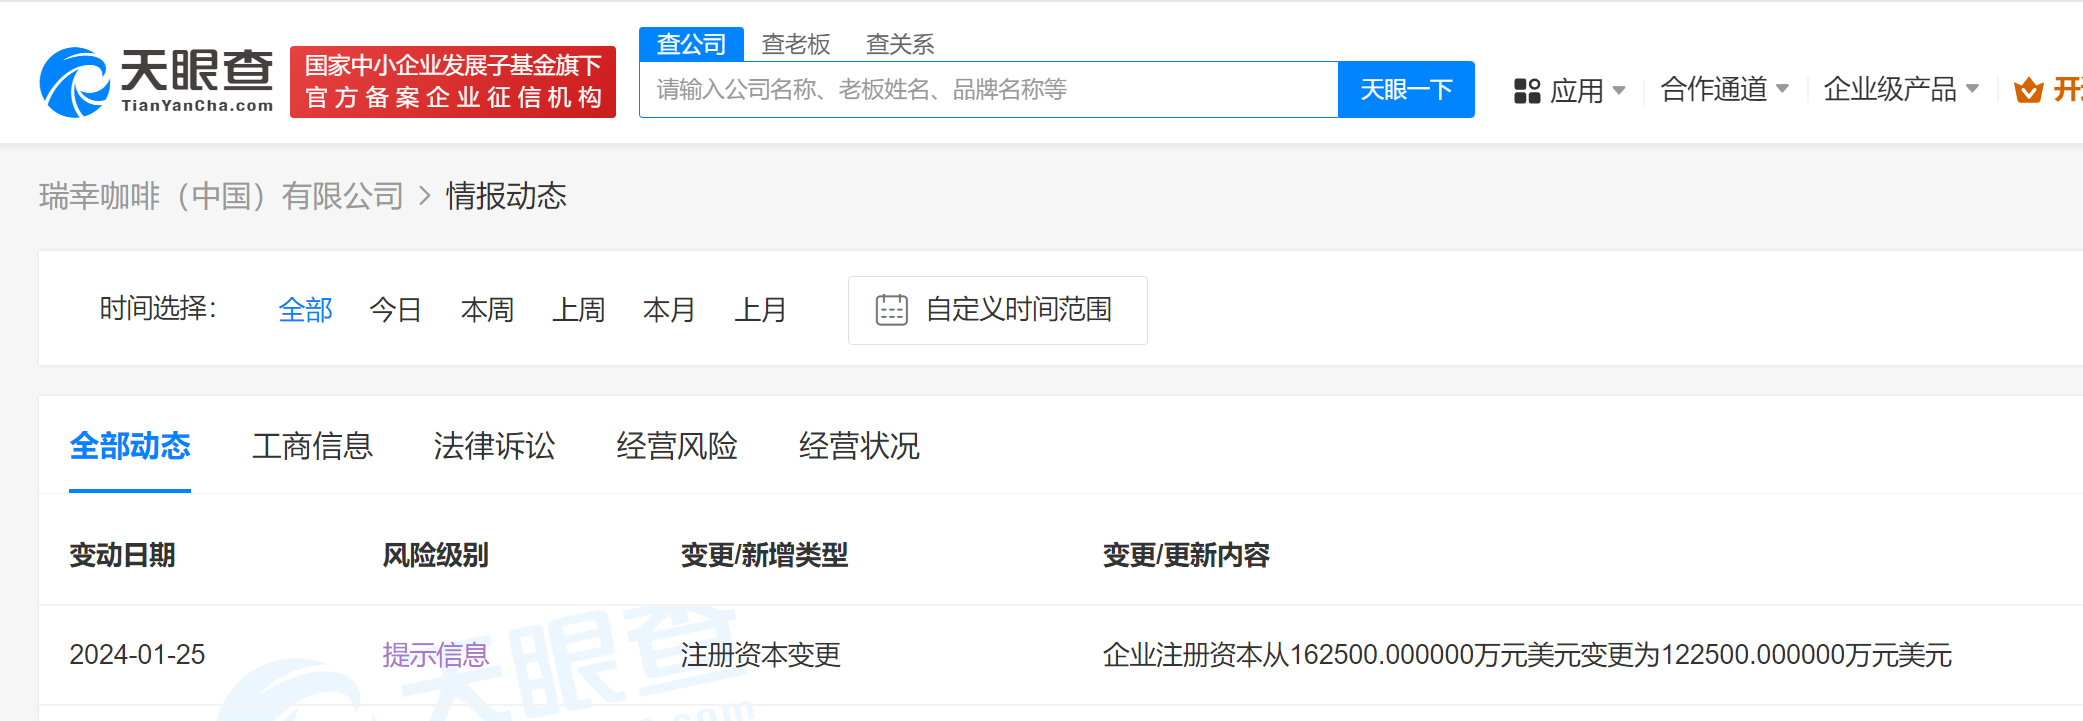Click the 情报动态 breadcrumb text
Screen dimensions: 2083x721
[506, 196]
